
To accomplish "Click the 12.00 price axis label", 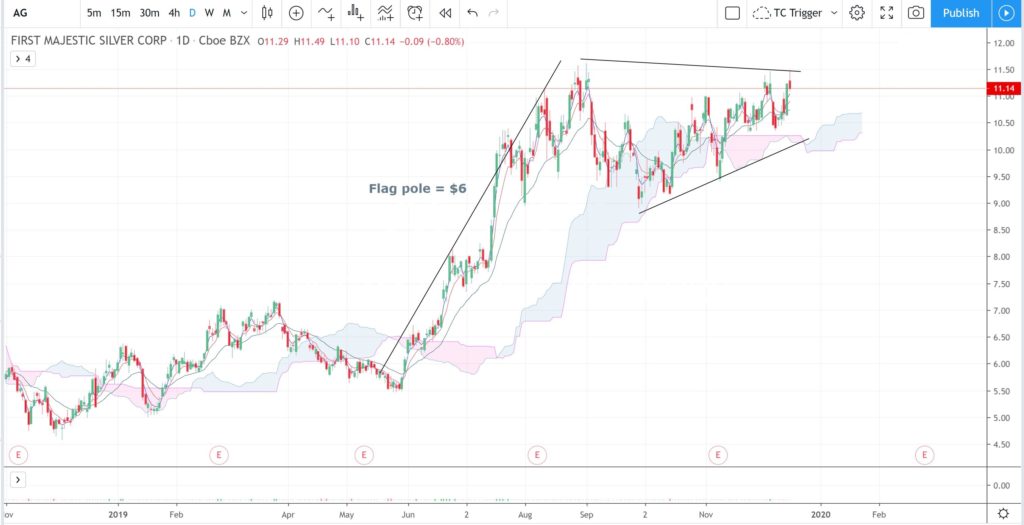I will 1004,43.
